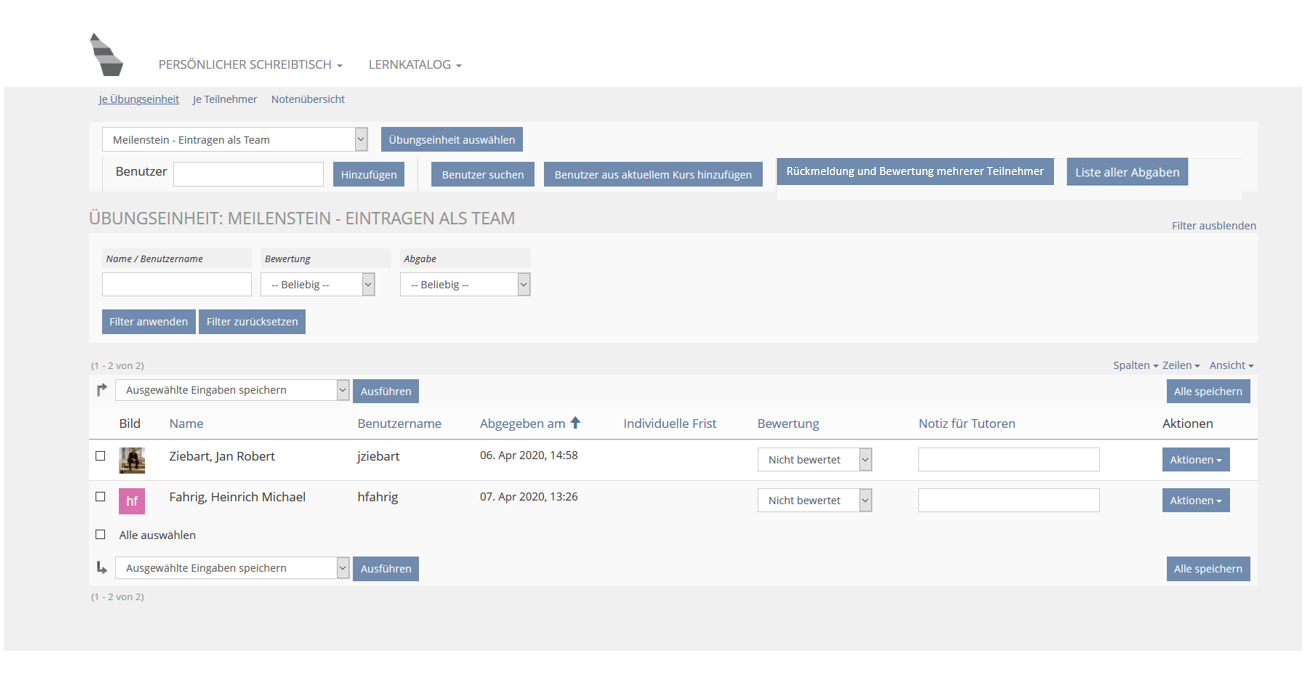Click the bottom multi-action arrow icon

[x=101, y=568]
